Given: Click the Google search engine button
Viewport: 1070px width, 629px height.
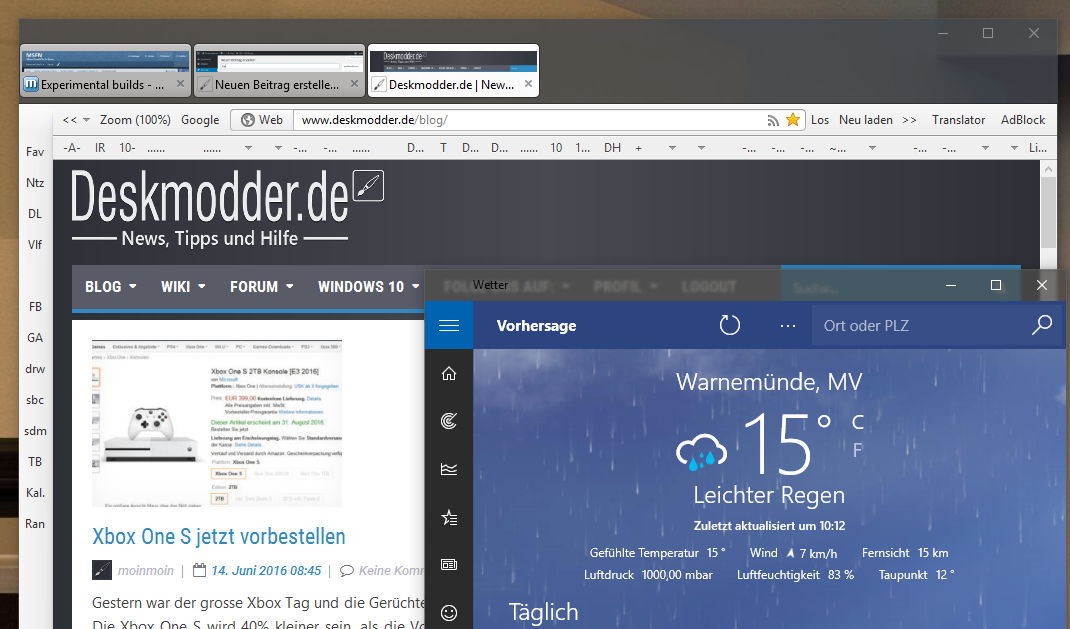Looking at the screenshot, I should coord(200,120).
